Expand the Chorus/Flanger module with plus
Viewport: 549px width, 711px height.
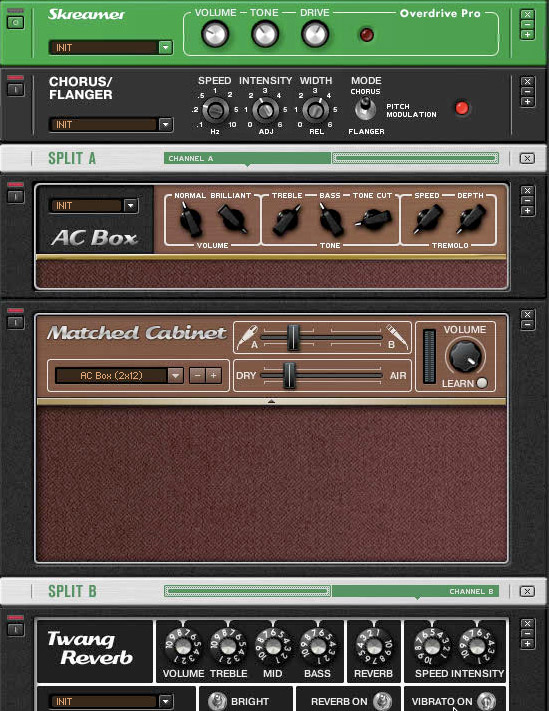point(527,102)
